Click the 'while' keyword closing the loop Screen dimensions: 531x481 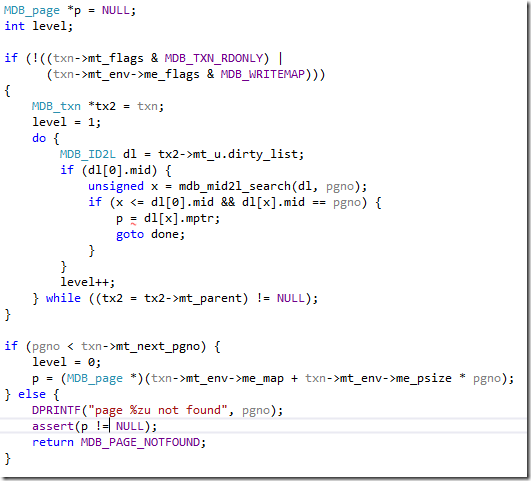point(63,298)
